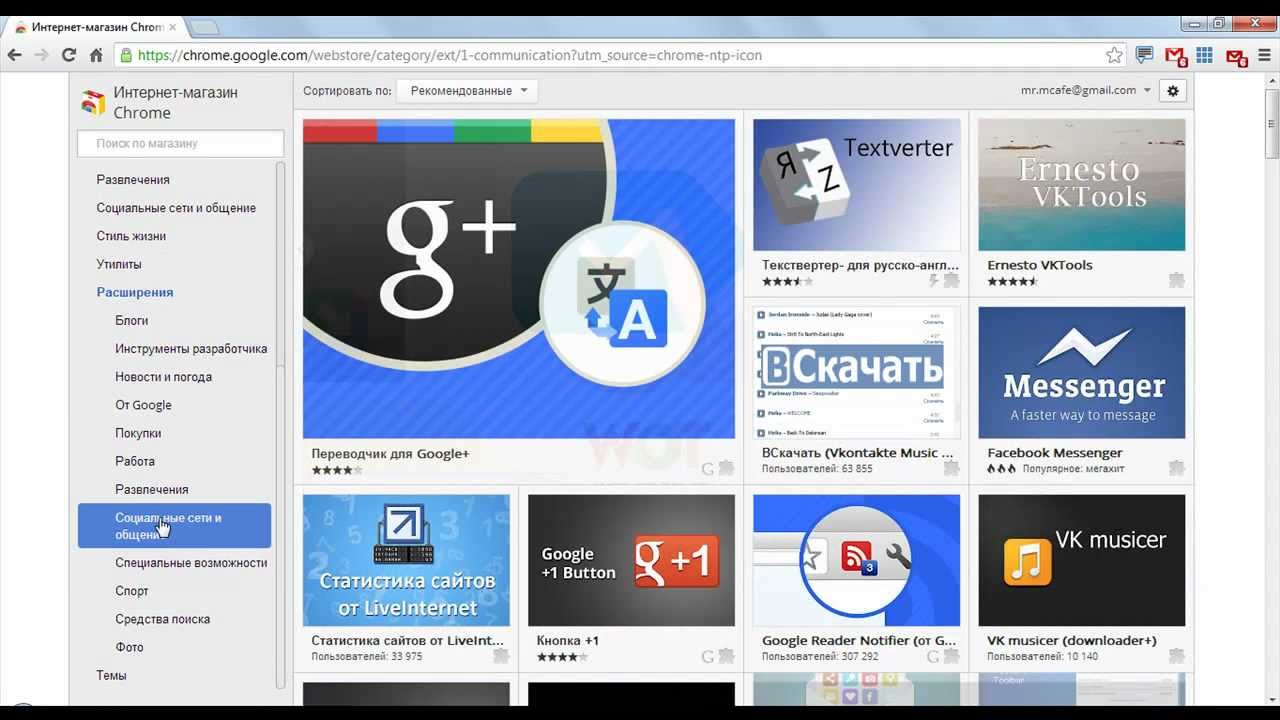This screenshot has height=720, width=1280.
Task: Open the Google Reader Notifier thumbnail
Action: [857, 561]
